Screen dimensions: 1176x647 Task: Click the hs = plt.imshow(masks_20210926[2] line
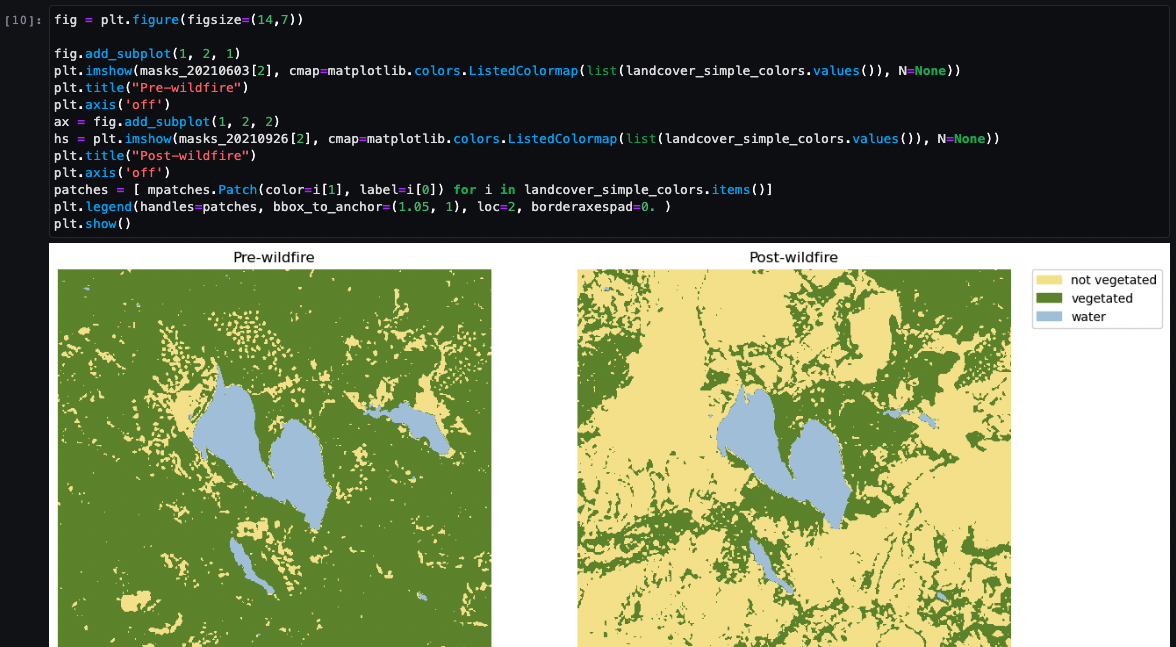[x=526, y=139]
